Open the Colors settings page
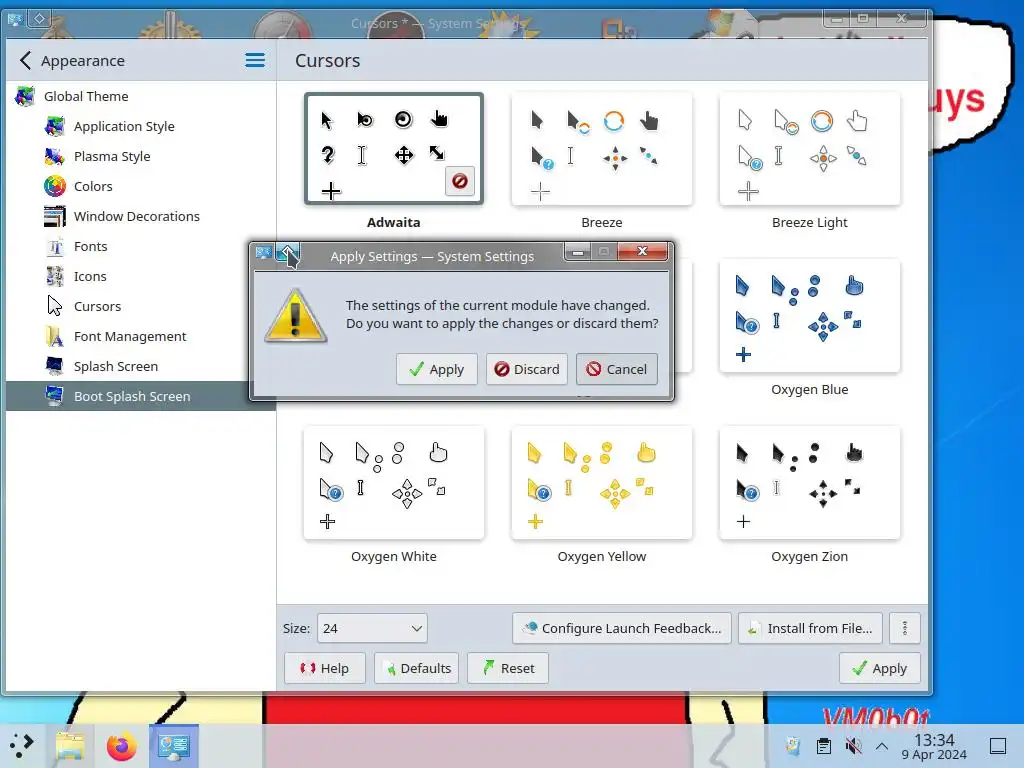Screen dimensions: 1024x768 pyautogui.click(x=140, y=186)
